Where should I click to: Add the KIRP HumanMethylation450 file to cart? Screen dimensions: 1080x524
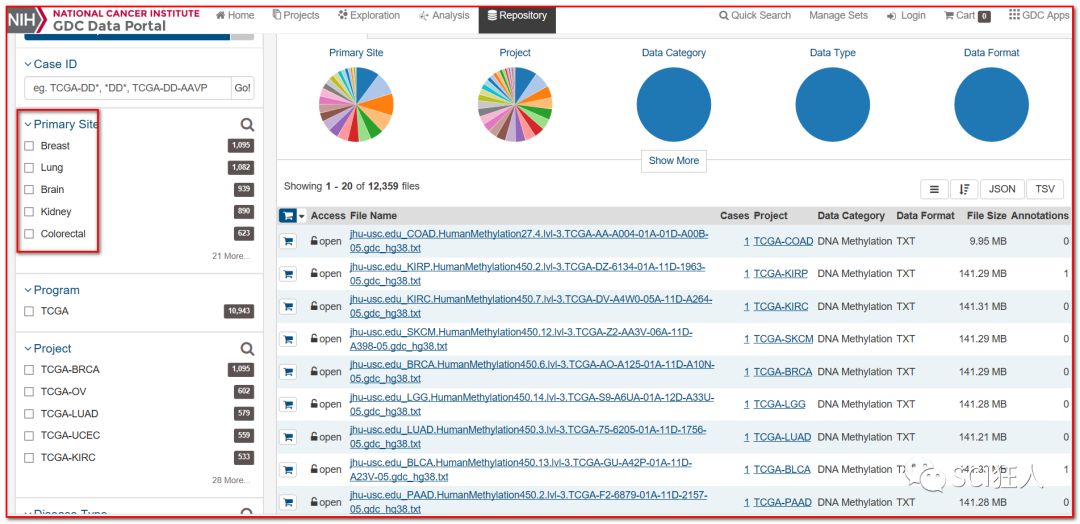(x=288, y=273)
